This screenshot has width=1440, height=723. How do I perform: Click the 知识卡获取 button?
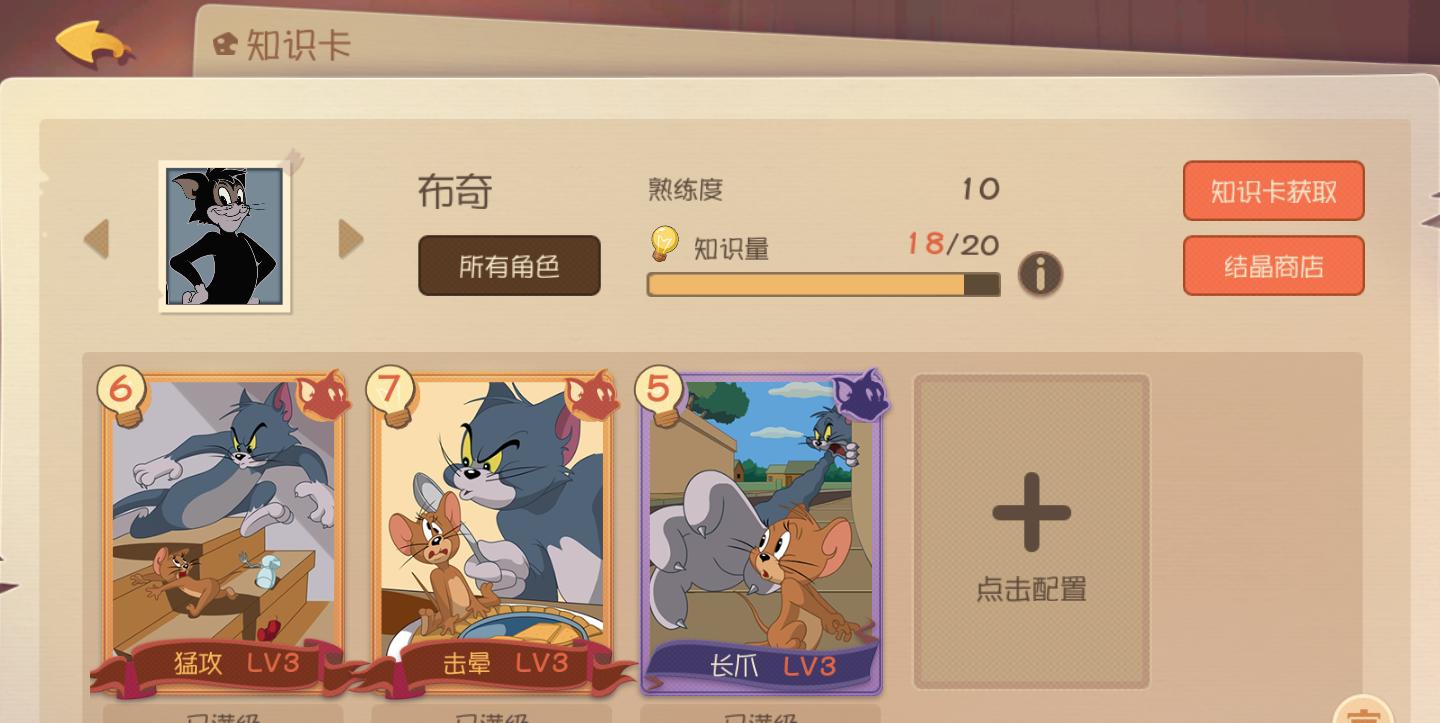[x=1273, y=191]
